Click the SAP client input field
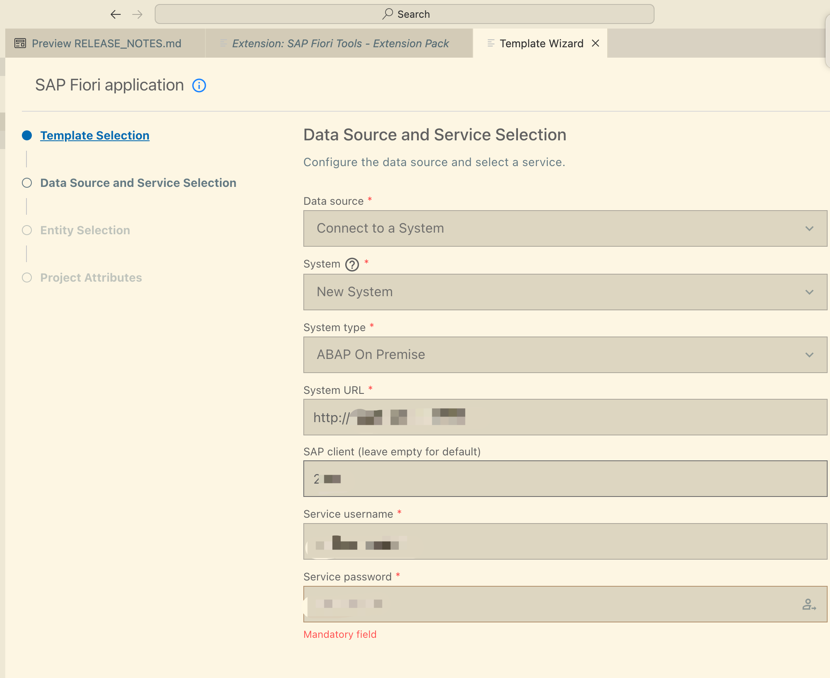 (565, 479)
